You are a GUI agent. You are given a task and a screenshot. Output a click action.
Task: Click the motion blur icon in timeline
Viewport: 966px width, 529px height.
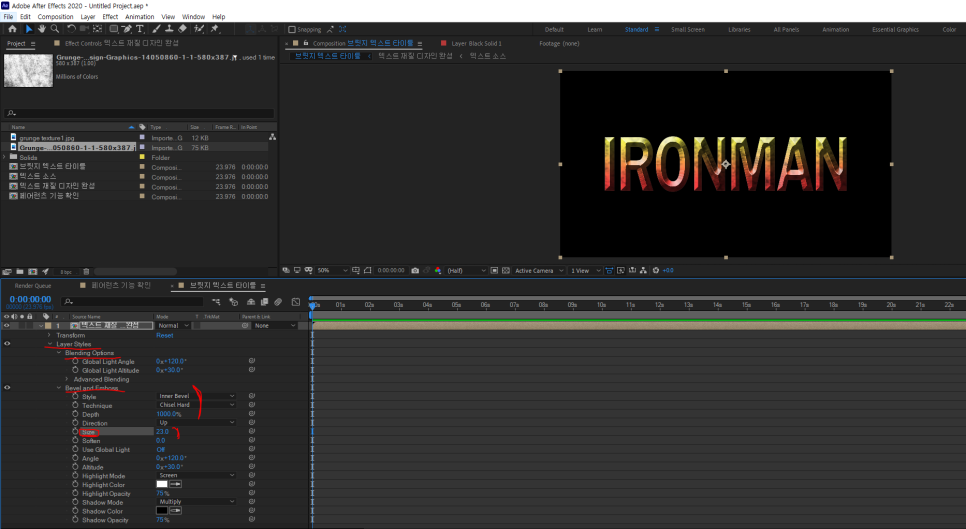(278, 302)
